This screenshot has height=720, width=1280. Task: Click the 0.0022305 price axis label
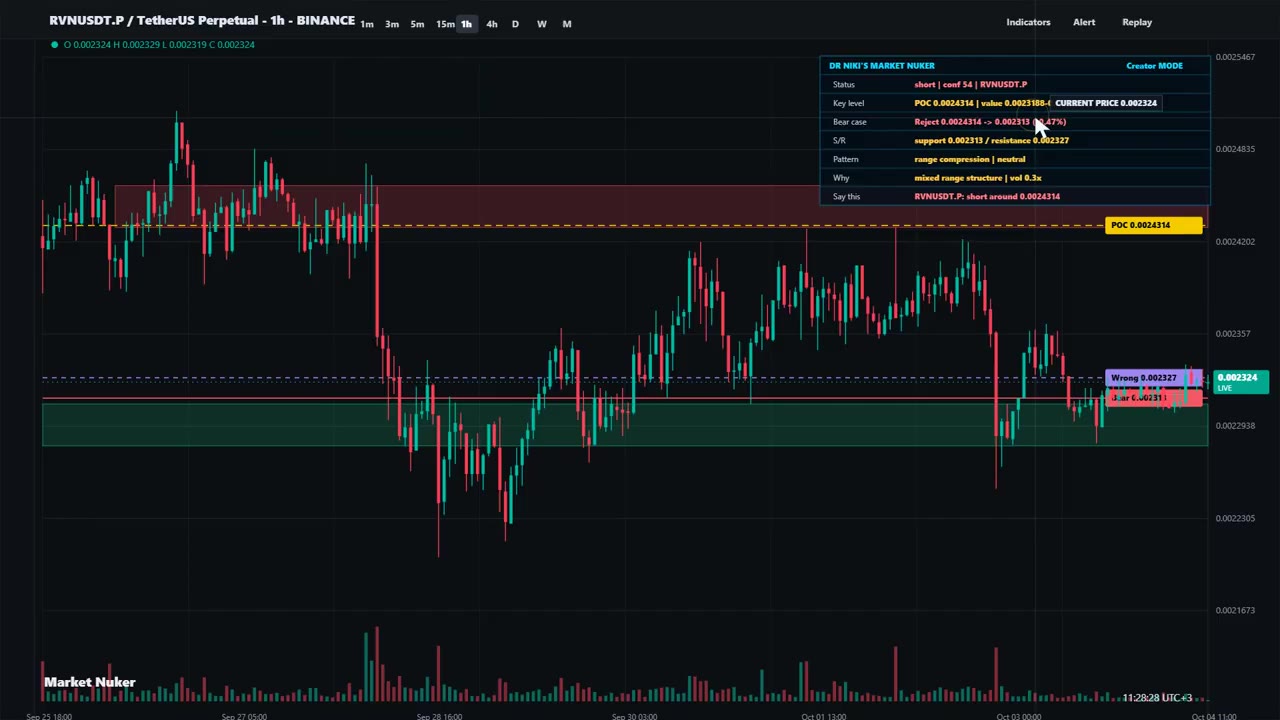[x=1235, y=518]
